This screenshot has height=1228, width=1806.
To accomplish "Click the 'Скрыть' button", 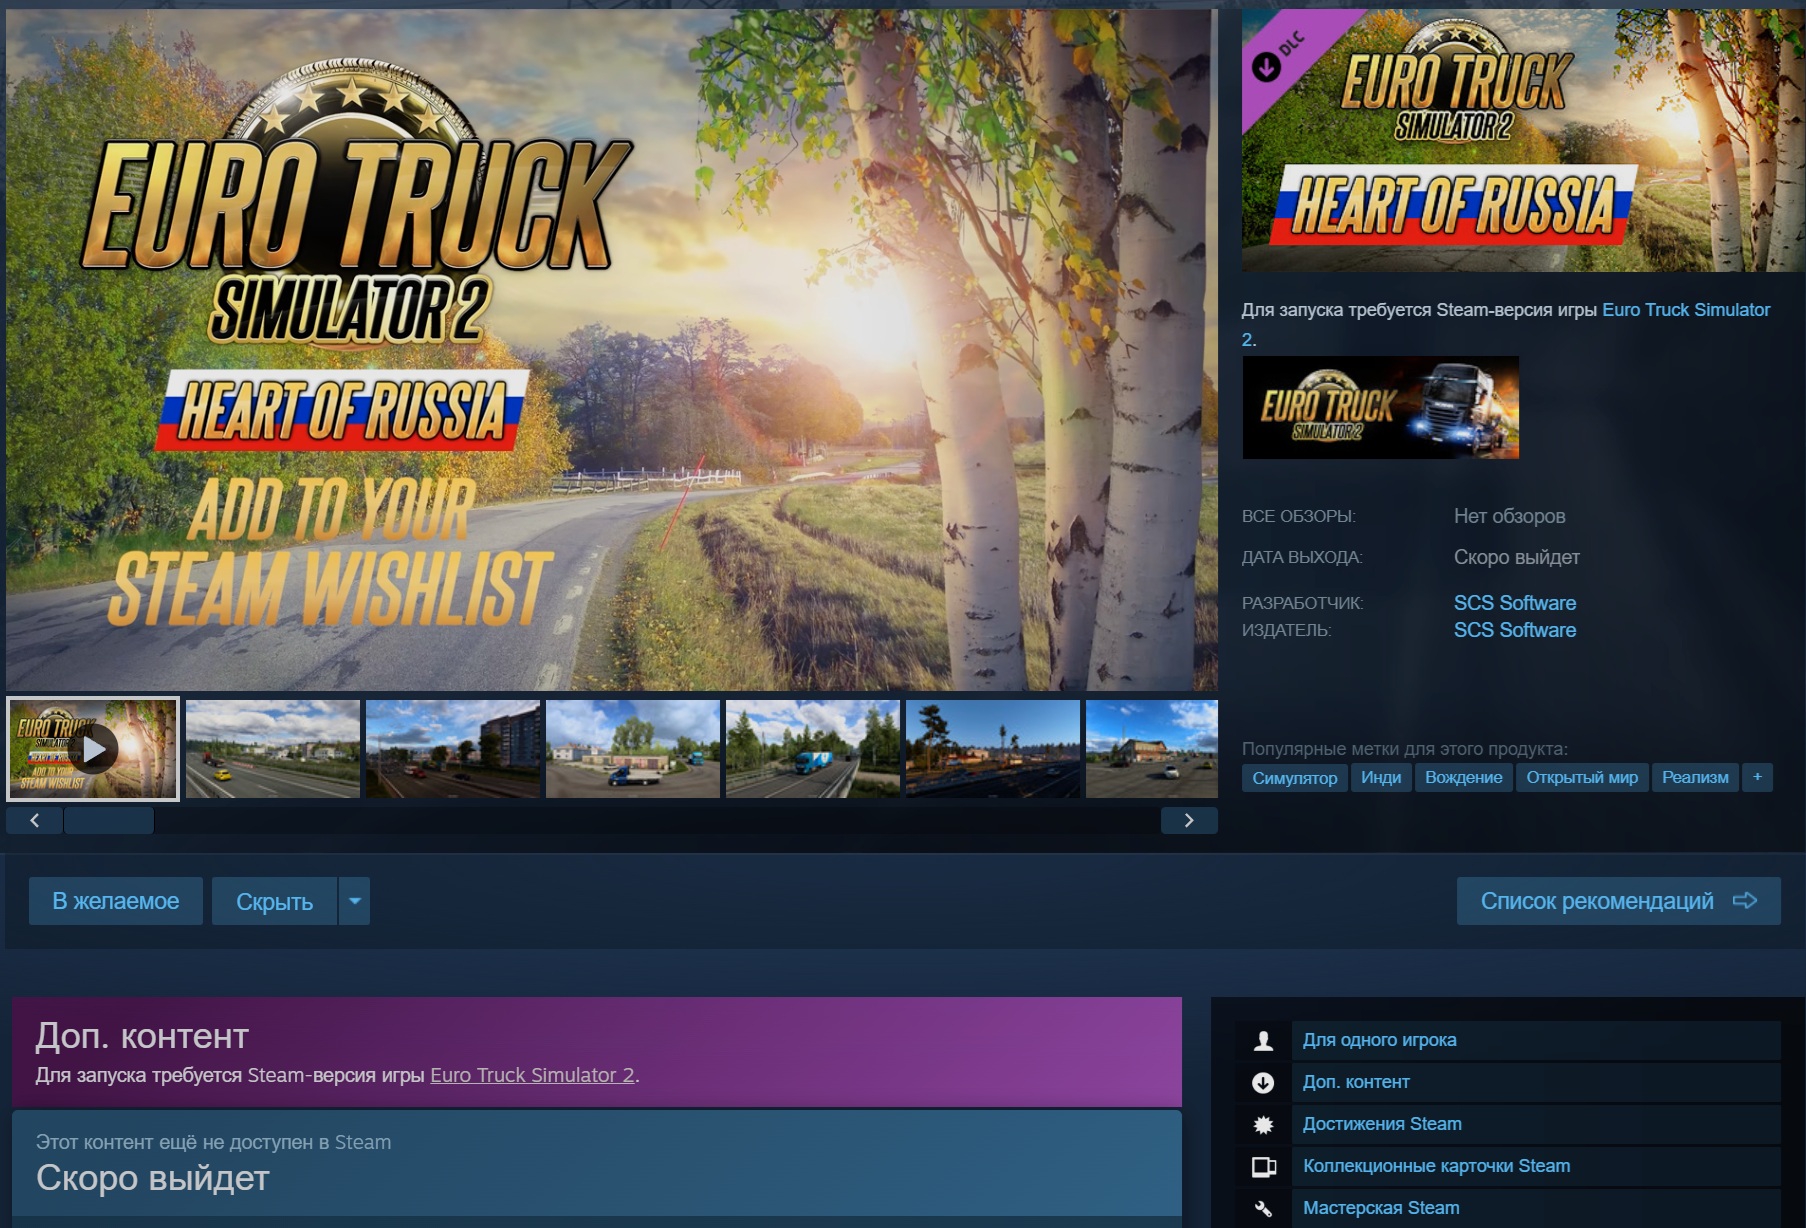I will [x=274, y=901].
